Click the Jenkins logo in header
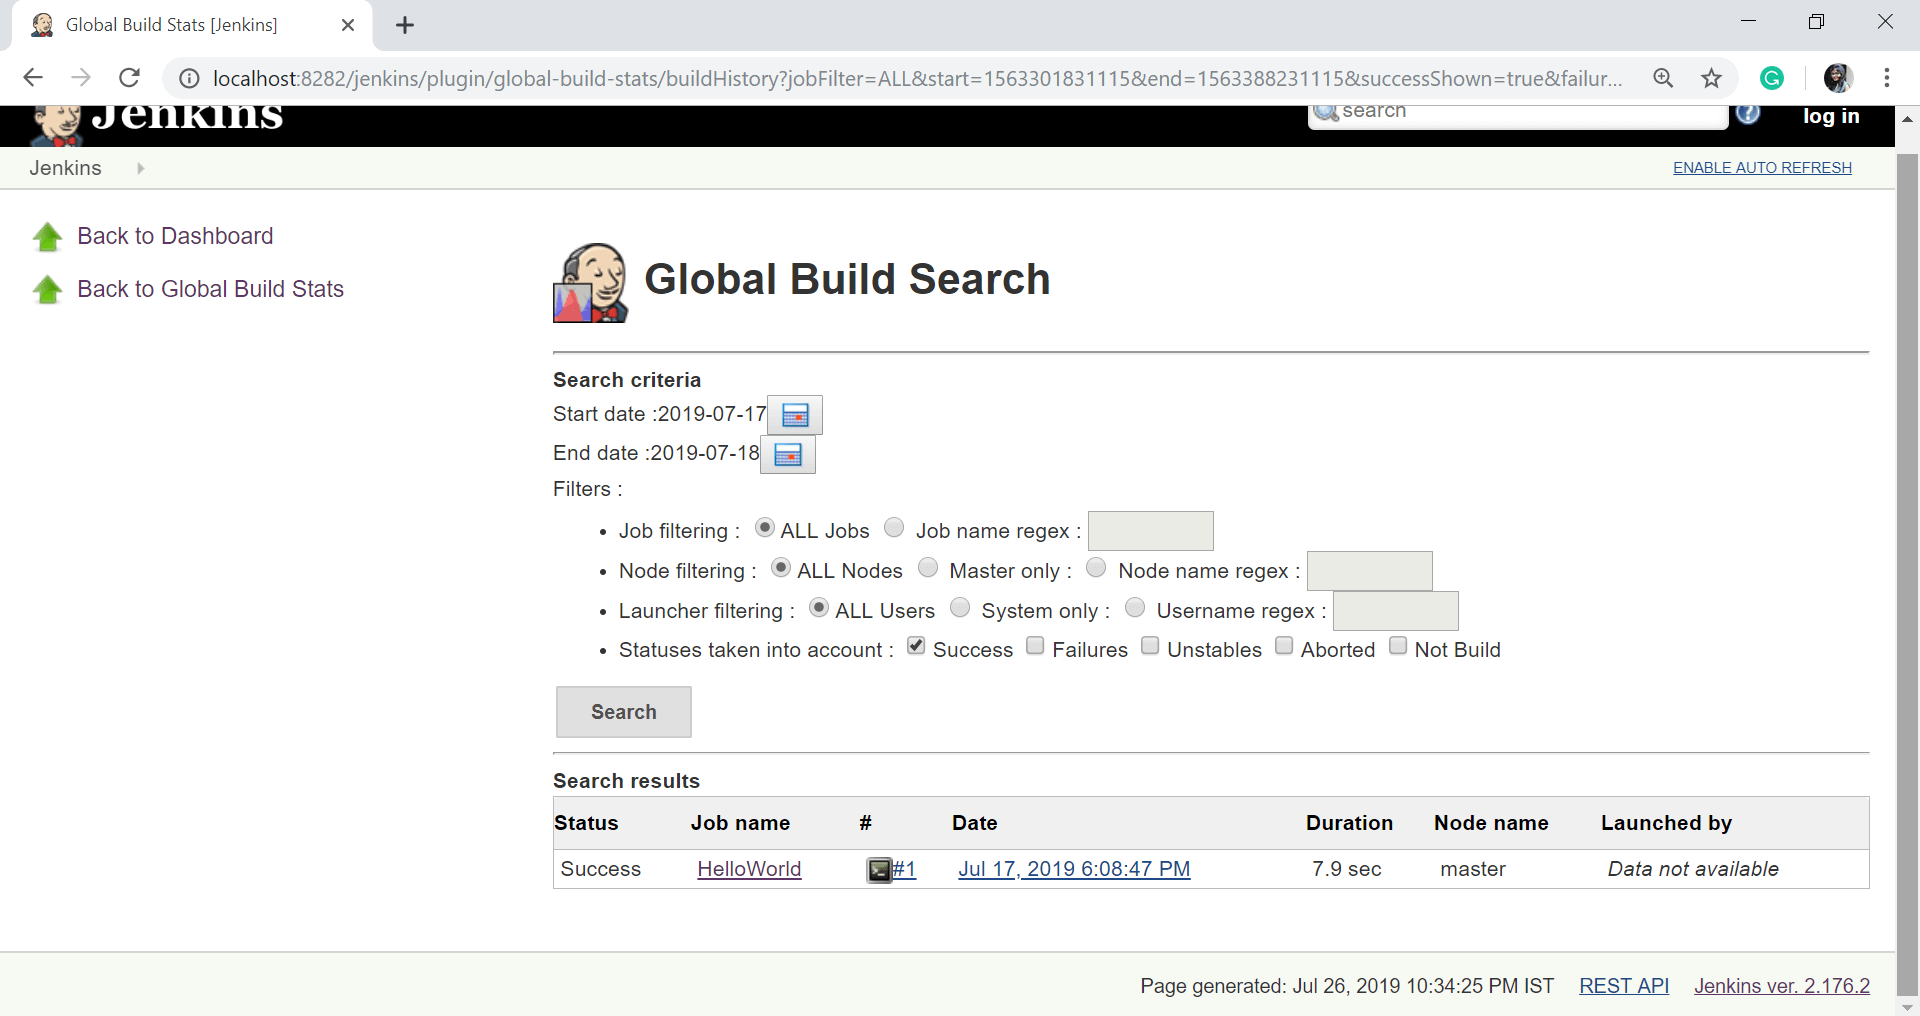This screenshot has height=1016, width=1920. point(158,120)
